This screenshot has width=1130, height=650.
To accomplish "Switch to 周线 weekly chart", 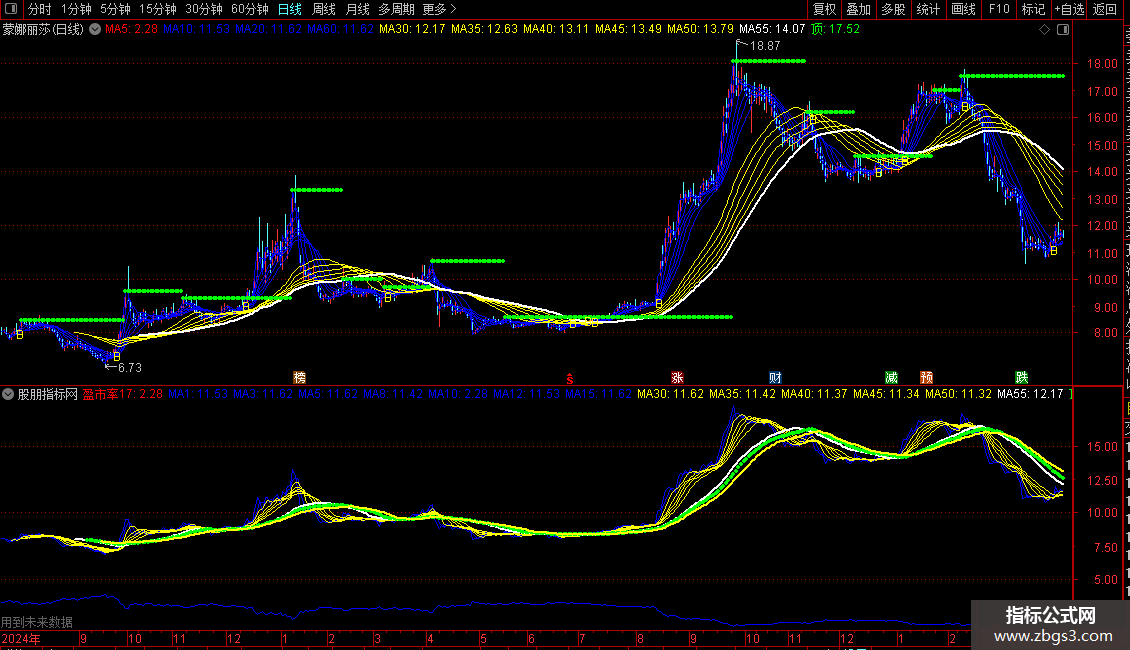I will coord(324,9).
